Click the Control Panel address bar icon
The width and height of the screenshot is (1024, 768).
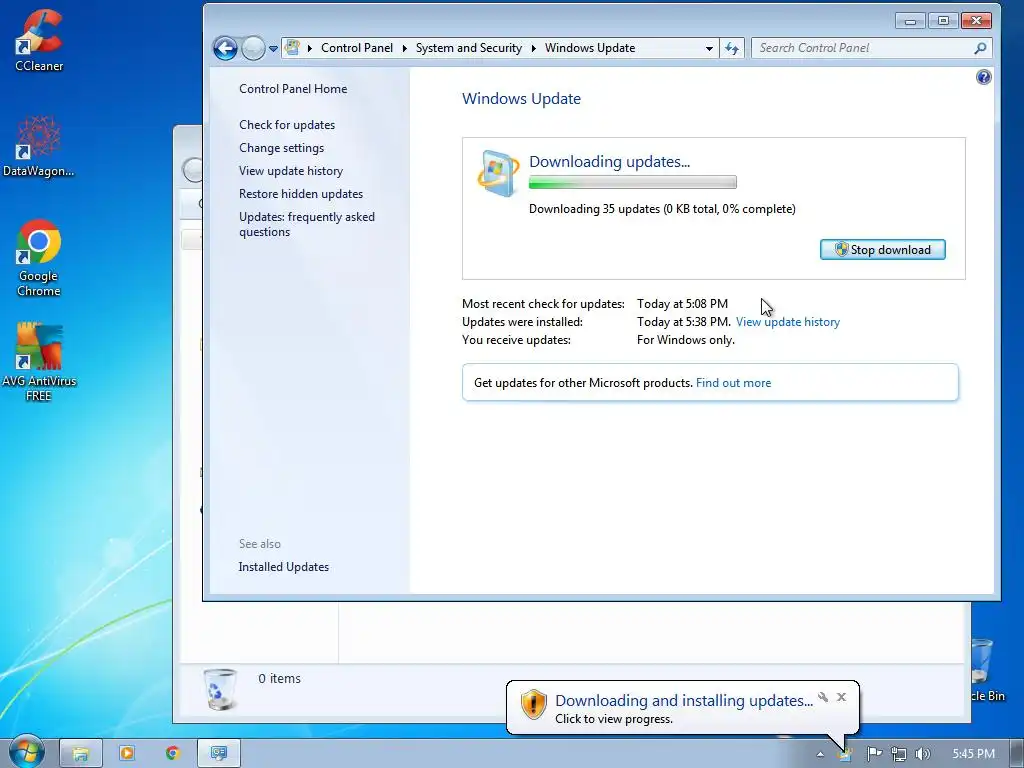[293, 48]
